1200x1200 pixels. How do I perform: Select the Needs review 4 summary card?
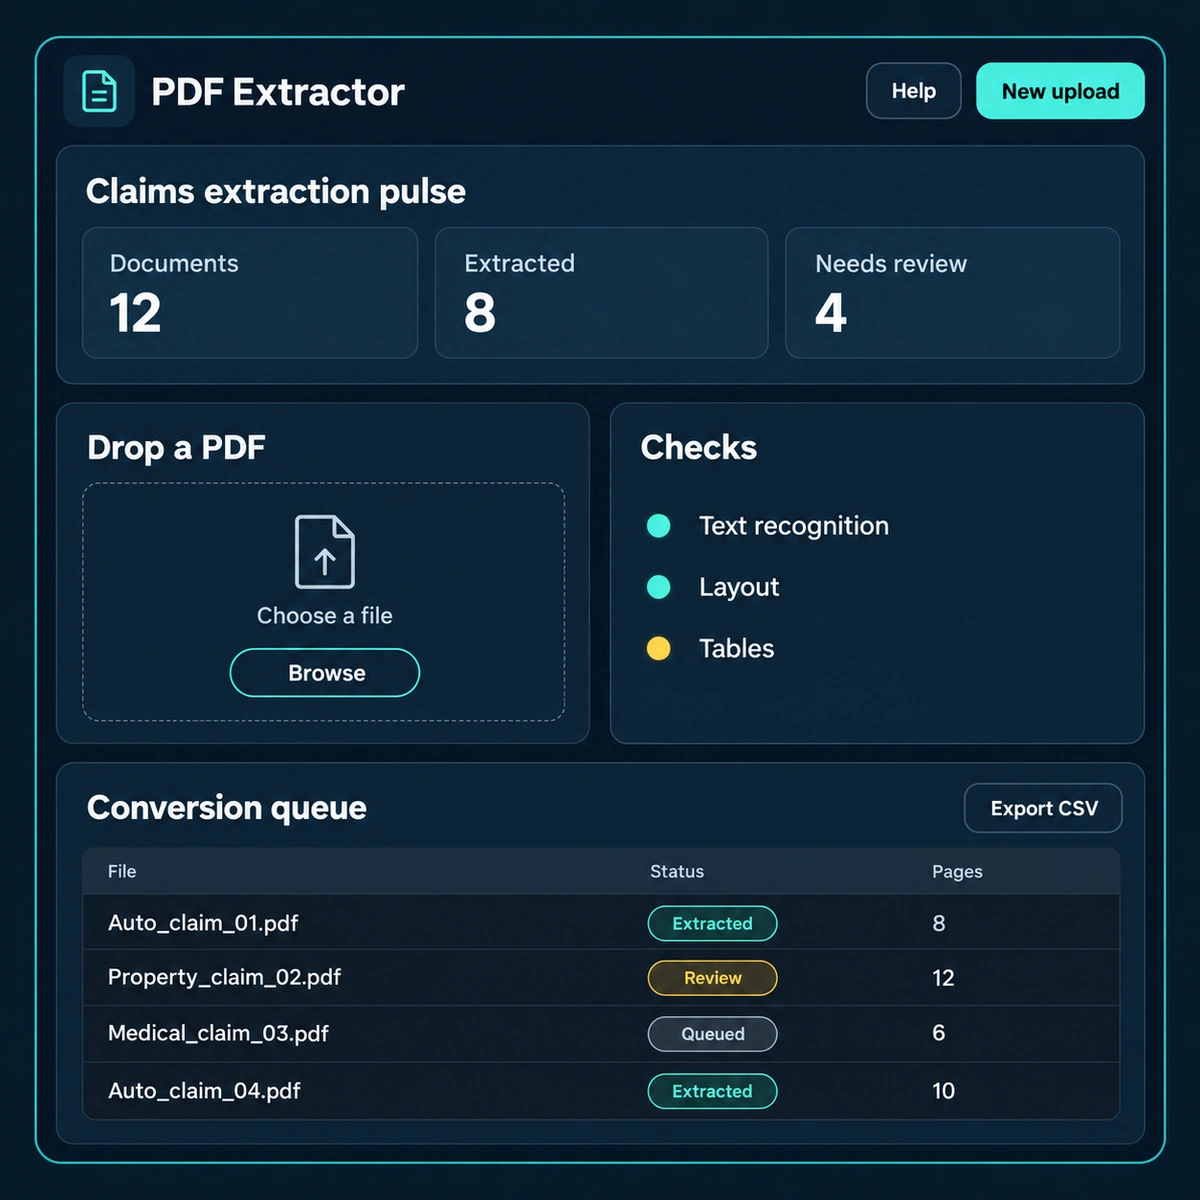[953, 293]
